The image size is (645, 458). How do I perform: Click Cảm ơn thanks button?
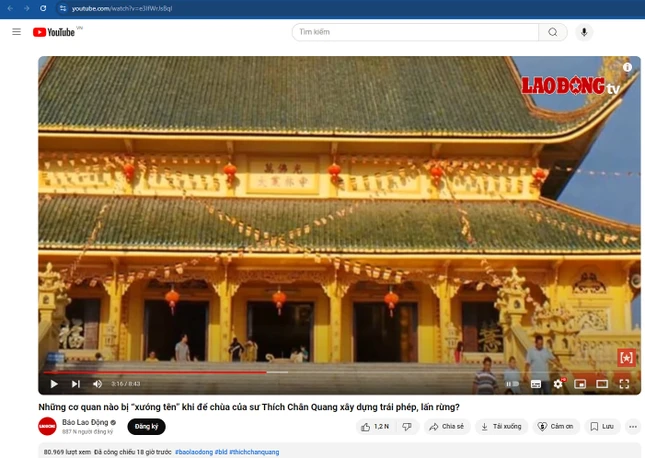[556, 427]
